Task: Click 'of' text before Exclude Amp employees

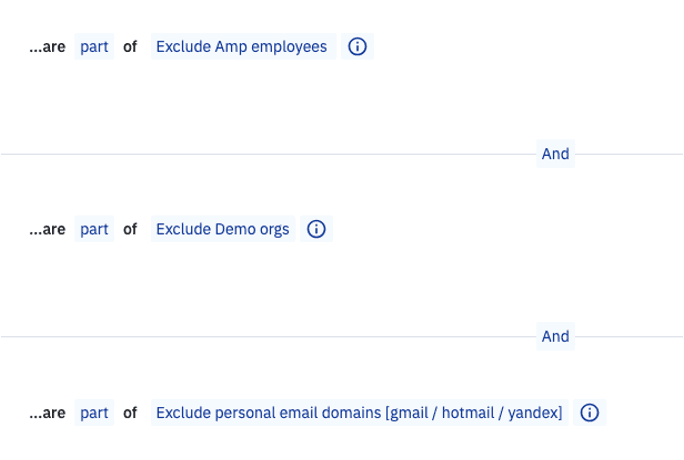Action: pos(130,47)
